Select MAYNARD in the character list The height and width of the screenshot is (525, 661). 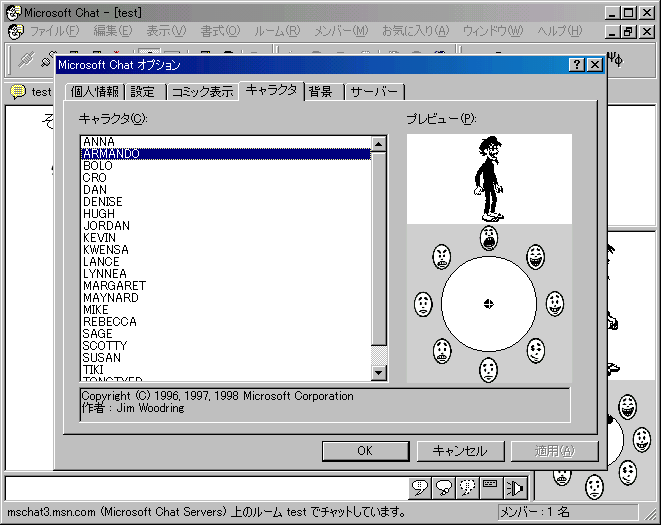(x=226, y=298)
